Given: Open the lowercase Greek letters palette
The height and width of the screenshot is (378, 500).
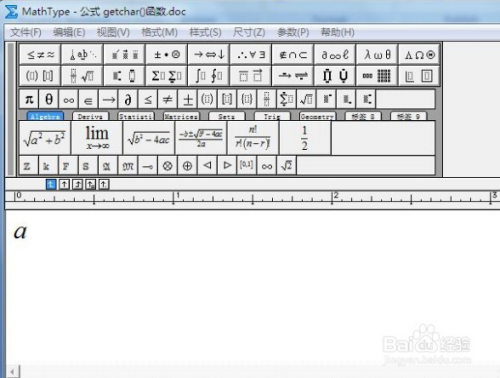Looking at the screenshot, I should point(377,54).
